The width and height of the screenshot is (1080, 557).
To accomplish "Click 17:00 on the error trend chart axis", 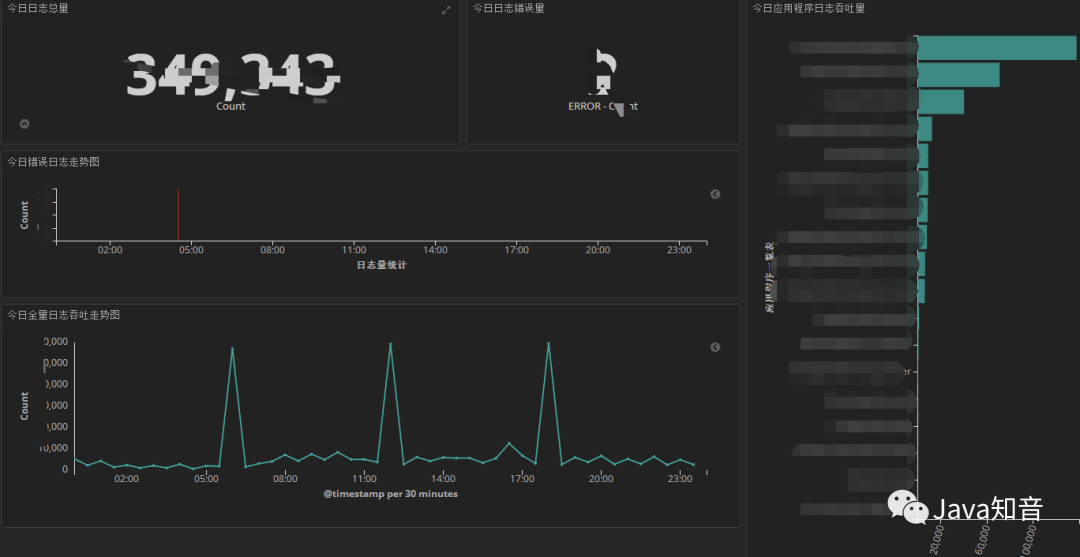I will point(517,250).
